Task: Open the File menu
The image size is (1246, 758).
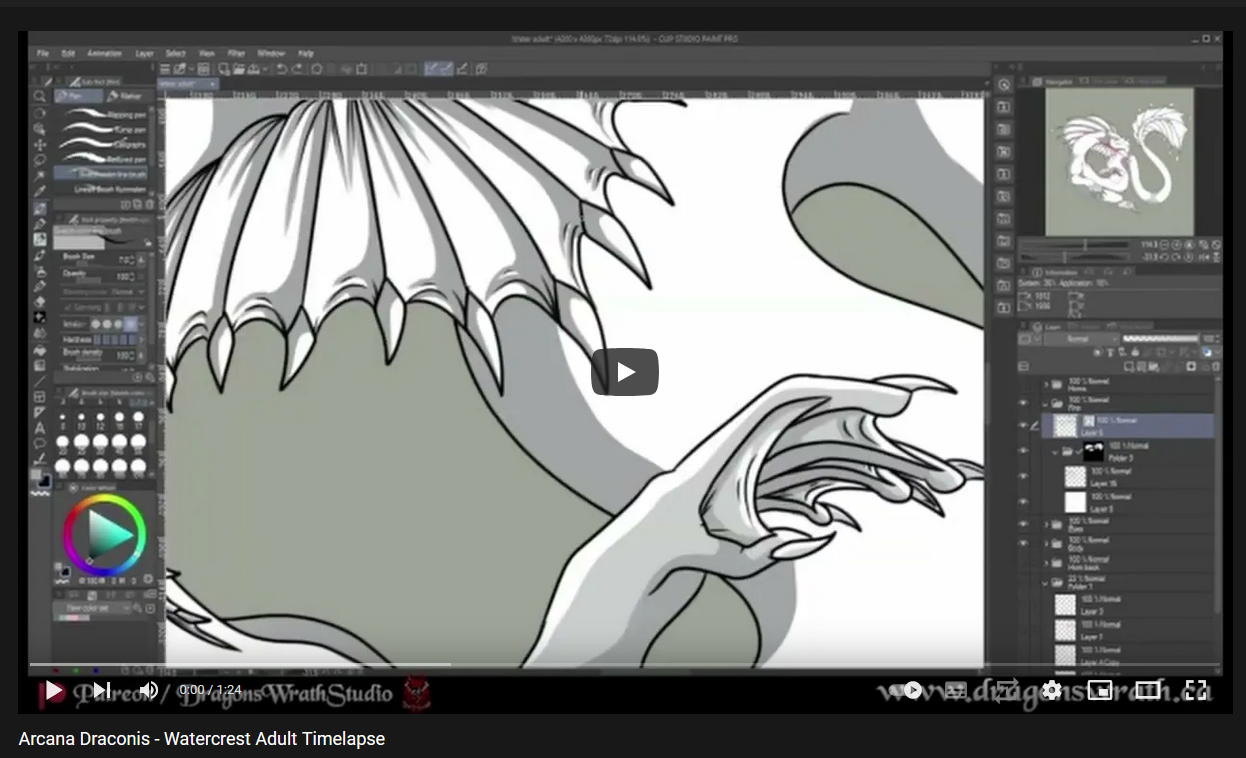Action: point(43,53)
